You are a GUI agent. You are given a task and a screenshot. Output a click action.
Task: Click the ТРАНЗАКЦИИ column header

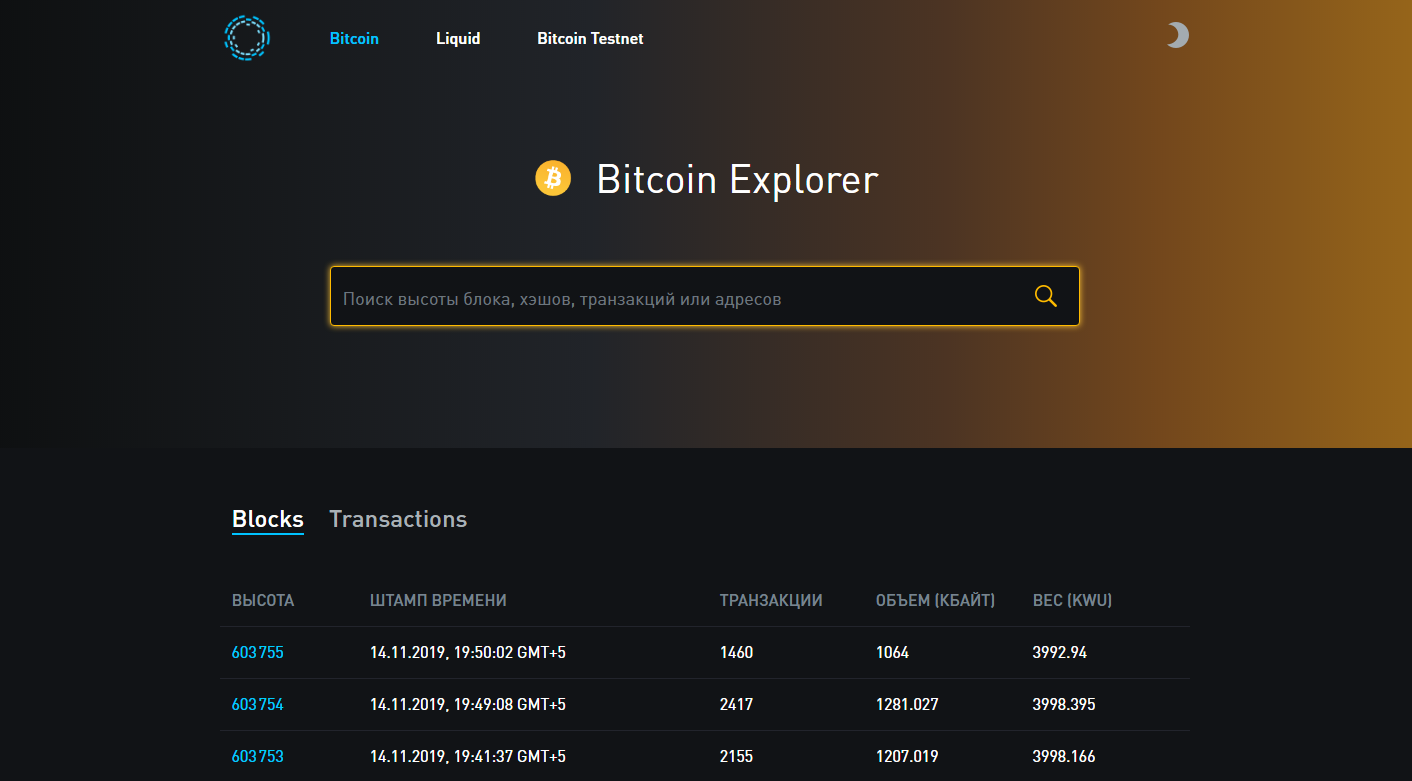tap(771, 600)
